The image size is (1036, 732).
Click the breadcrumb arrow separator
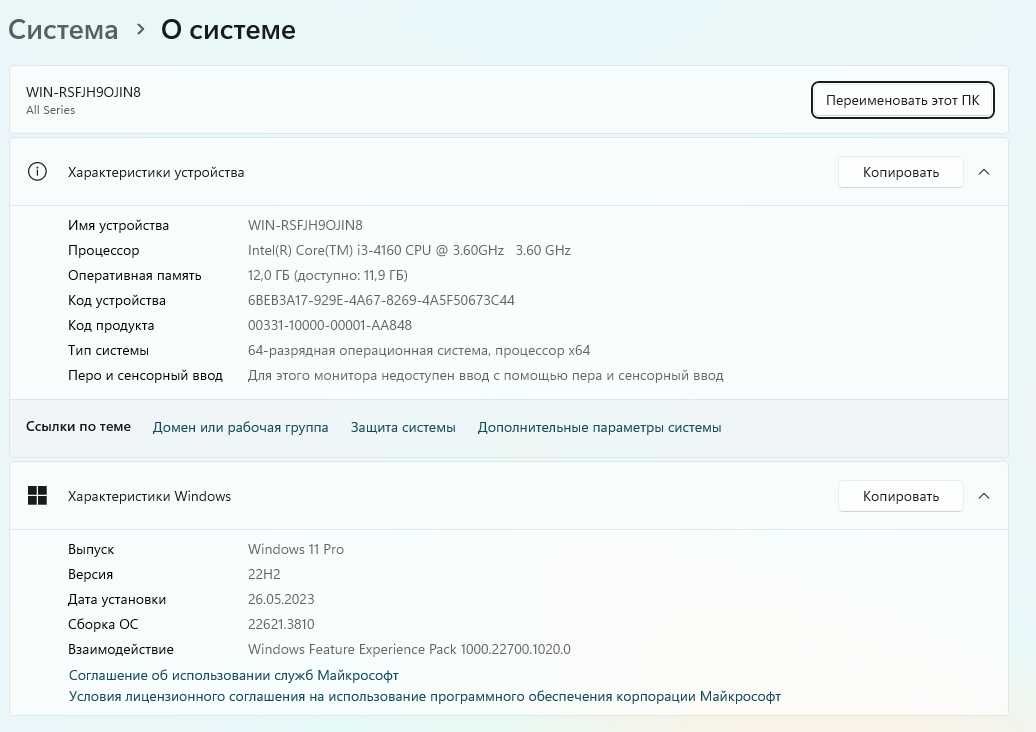pos(140,29)
